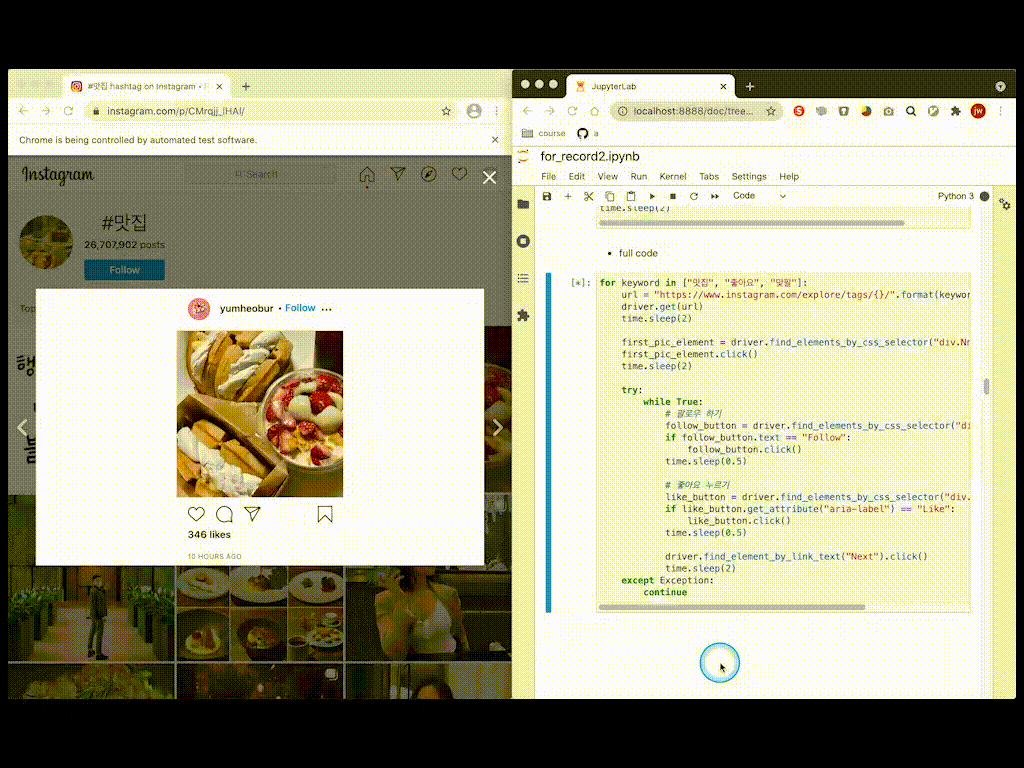Open a new tab in Instagram window
Screen dimensions: 1024x768
246,86
